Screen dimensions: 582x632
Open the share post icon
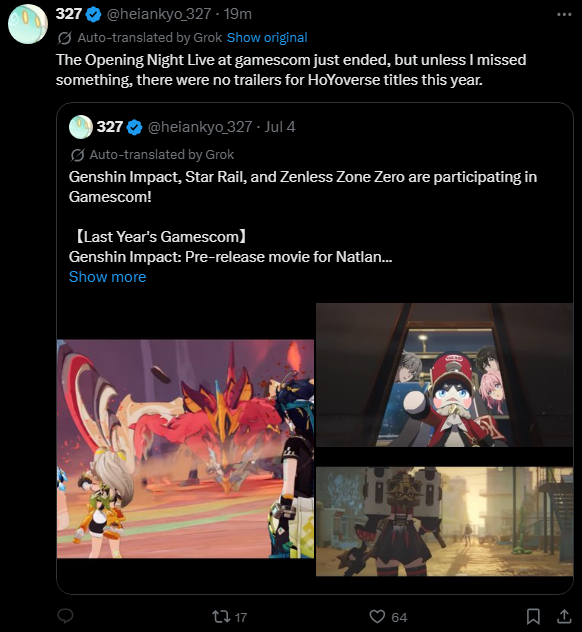(564, 617)
